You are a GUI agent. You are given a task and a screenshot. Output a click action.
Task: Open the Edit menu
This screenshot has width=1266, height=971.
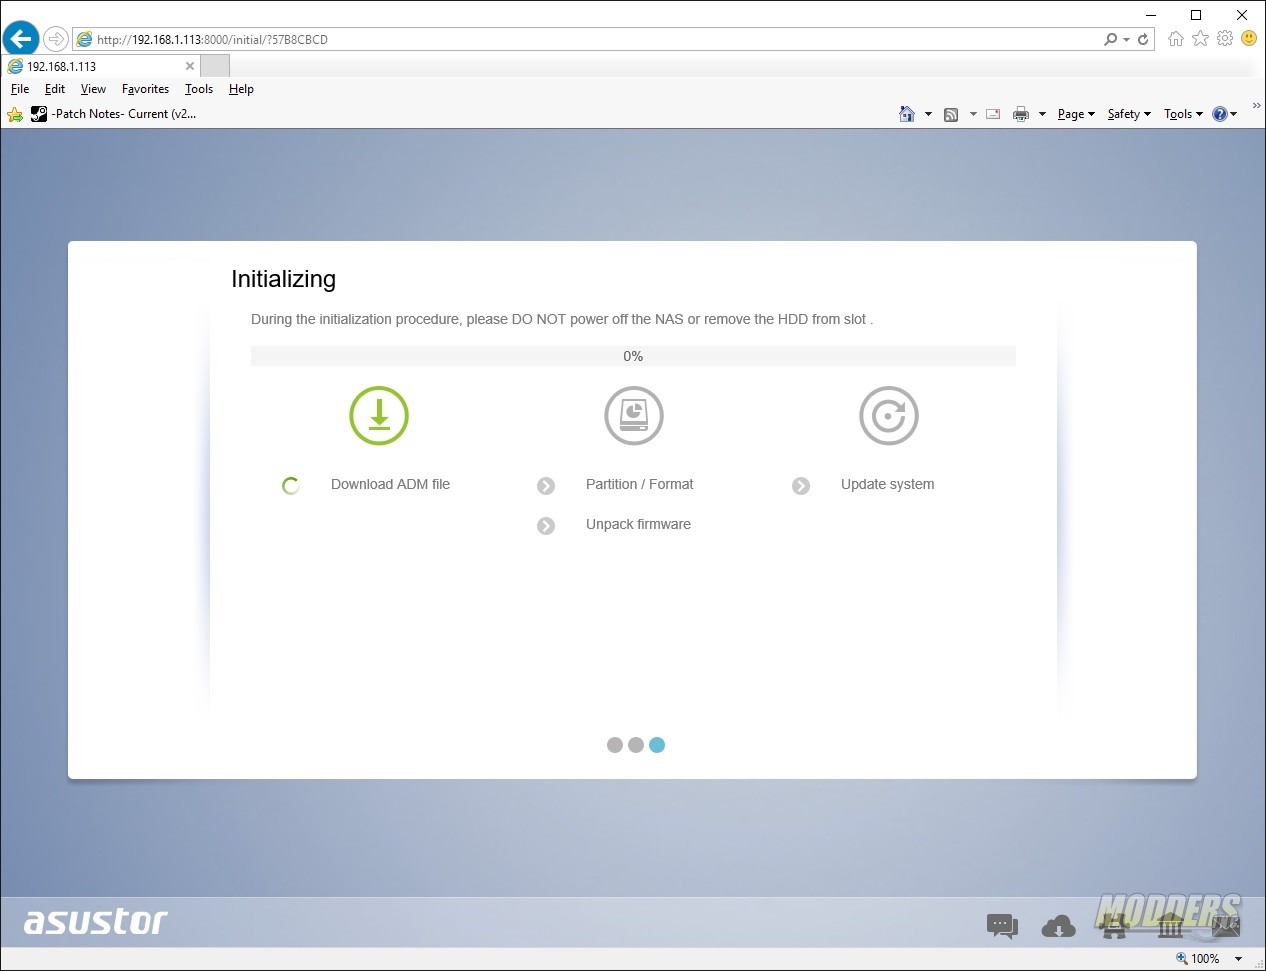[55, 89]
